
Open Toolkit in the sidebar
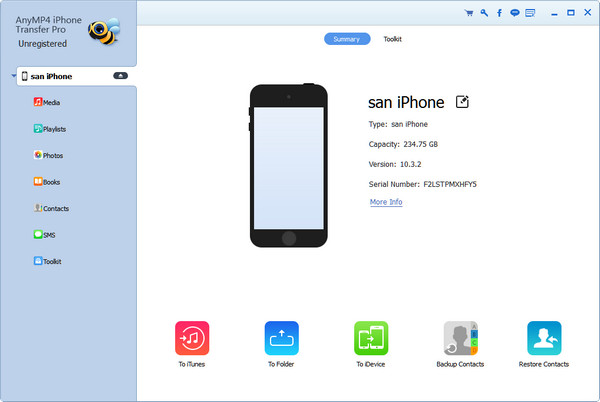click(47, 261)
